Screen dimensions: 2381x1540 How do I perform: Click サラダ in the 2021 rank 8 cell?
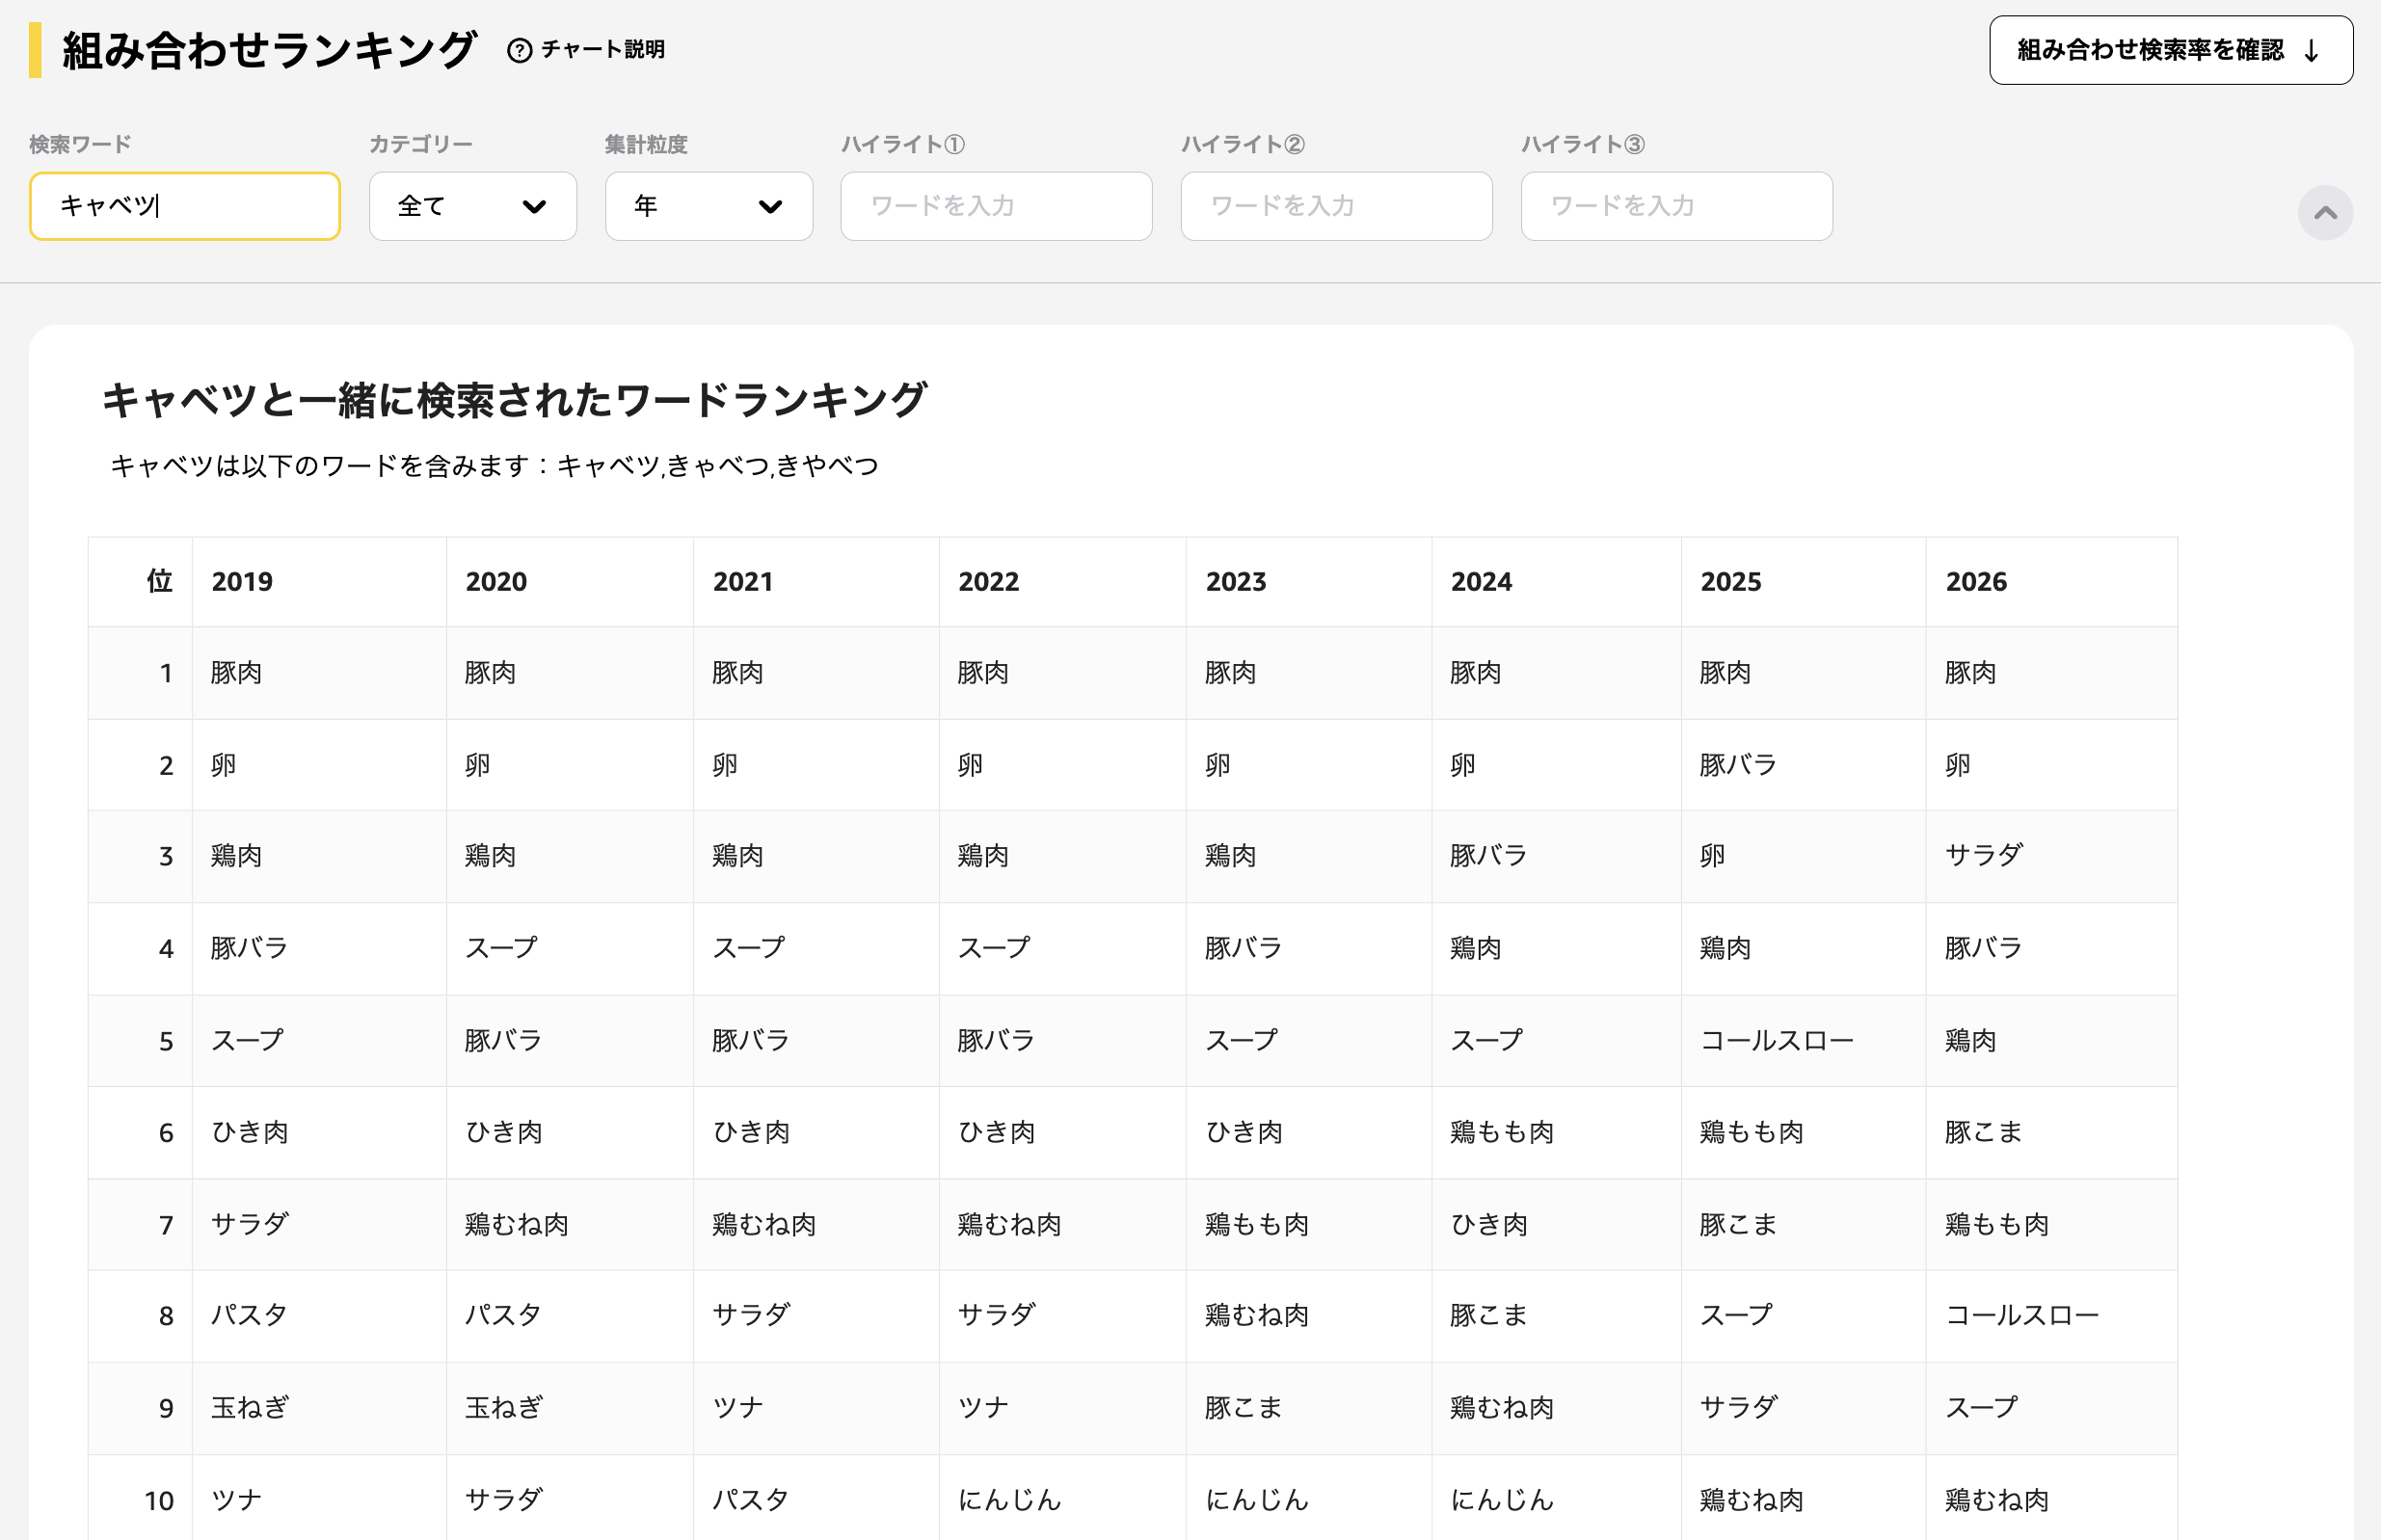coord(751,1315)
